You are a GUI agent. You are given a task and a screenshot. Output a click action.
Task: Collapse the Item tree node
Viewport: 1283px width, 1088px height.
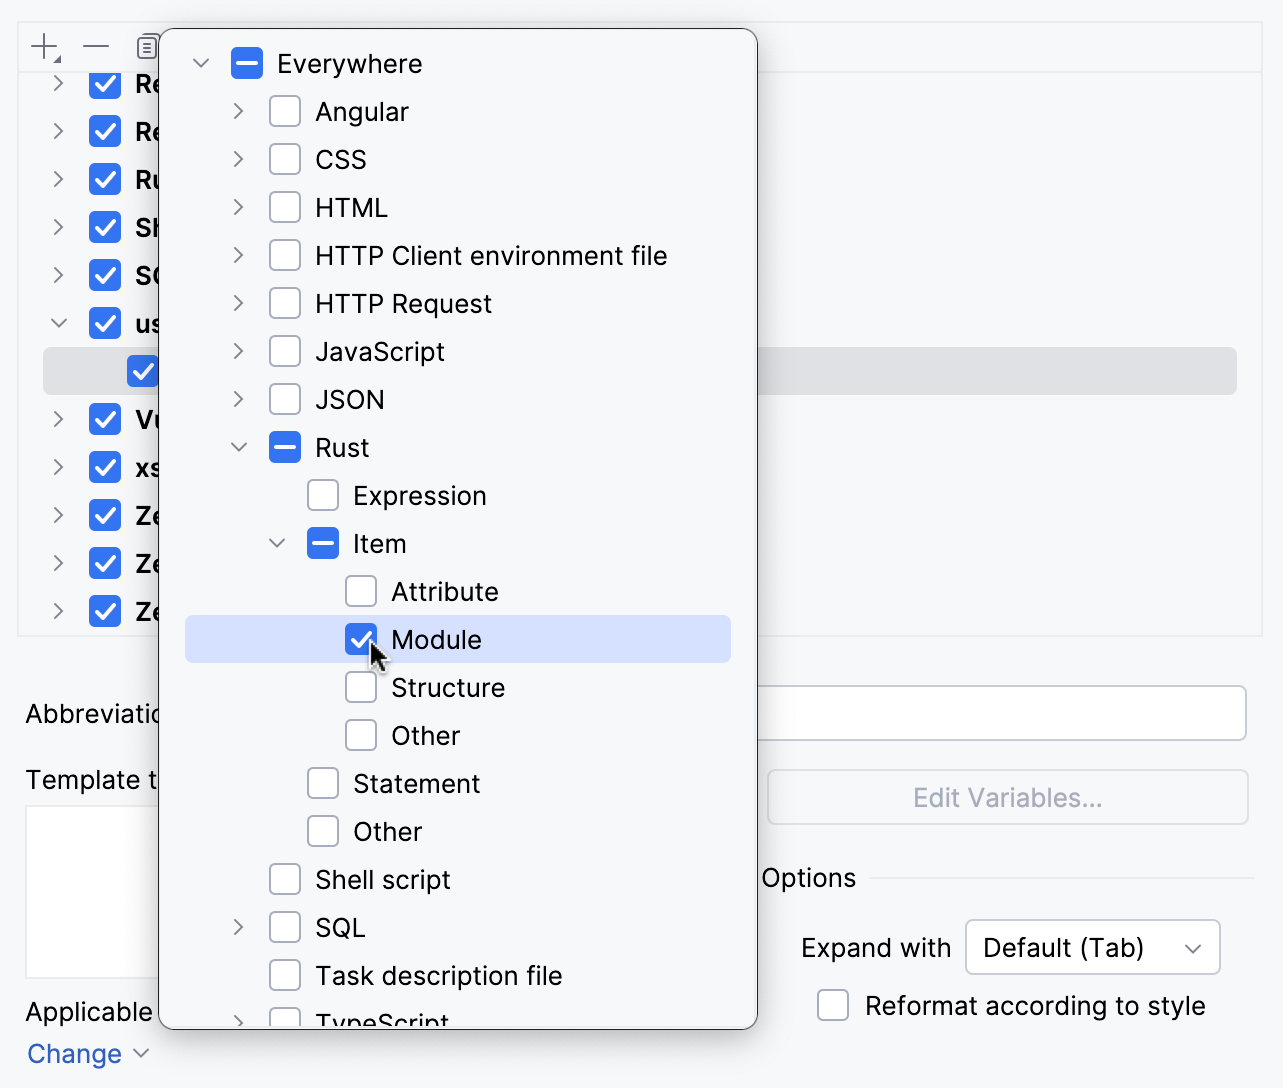[276, 543]
